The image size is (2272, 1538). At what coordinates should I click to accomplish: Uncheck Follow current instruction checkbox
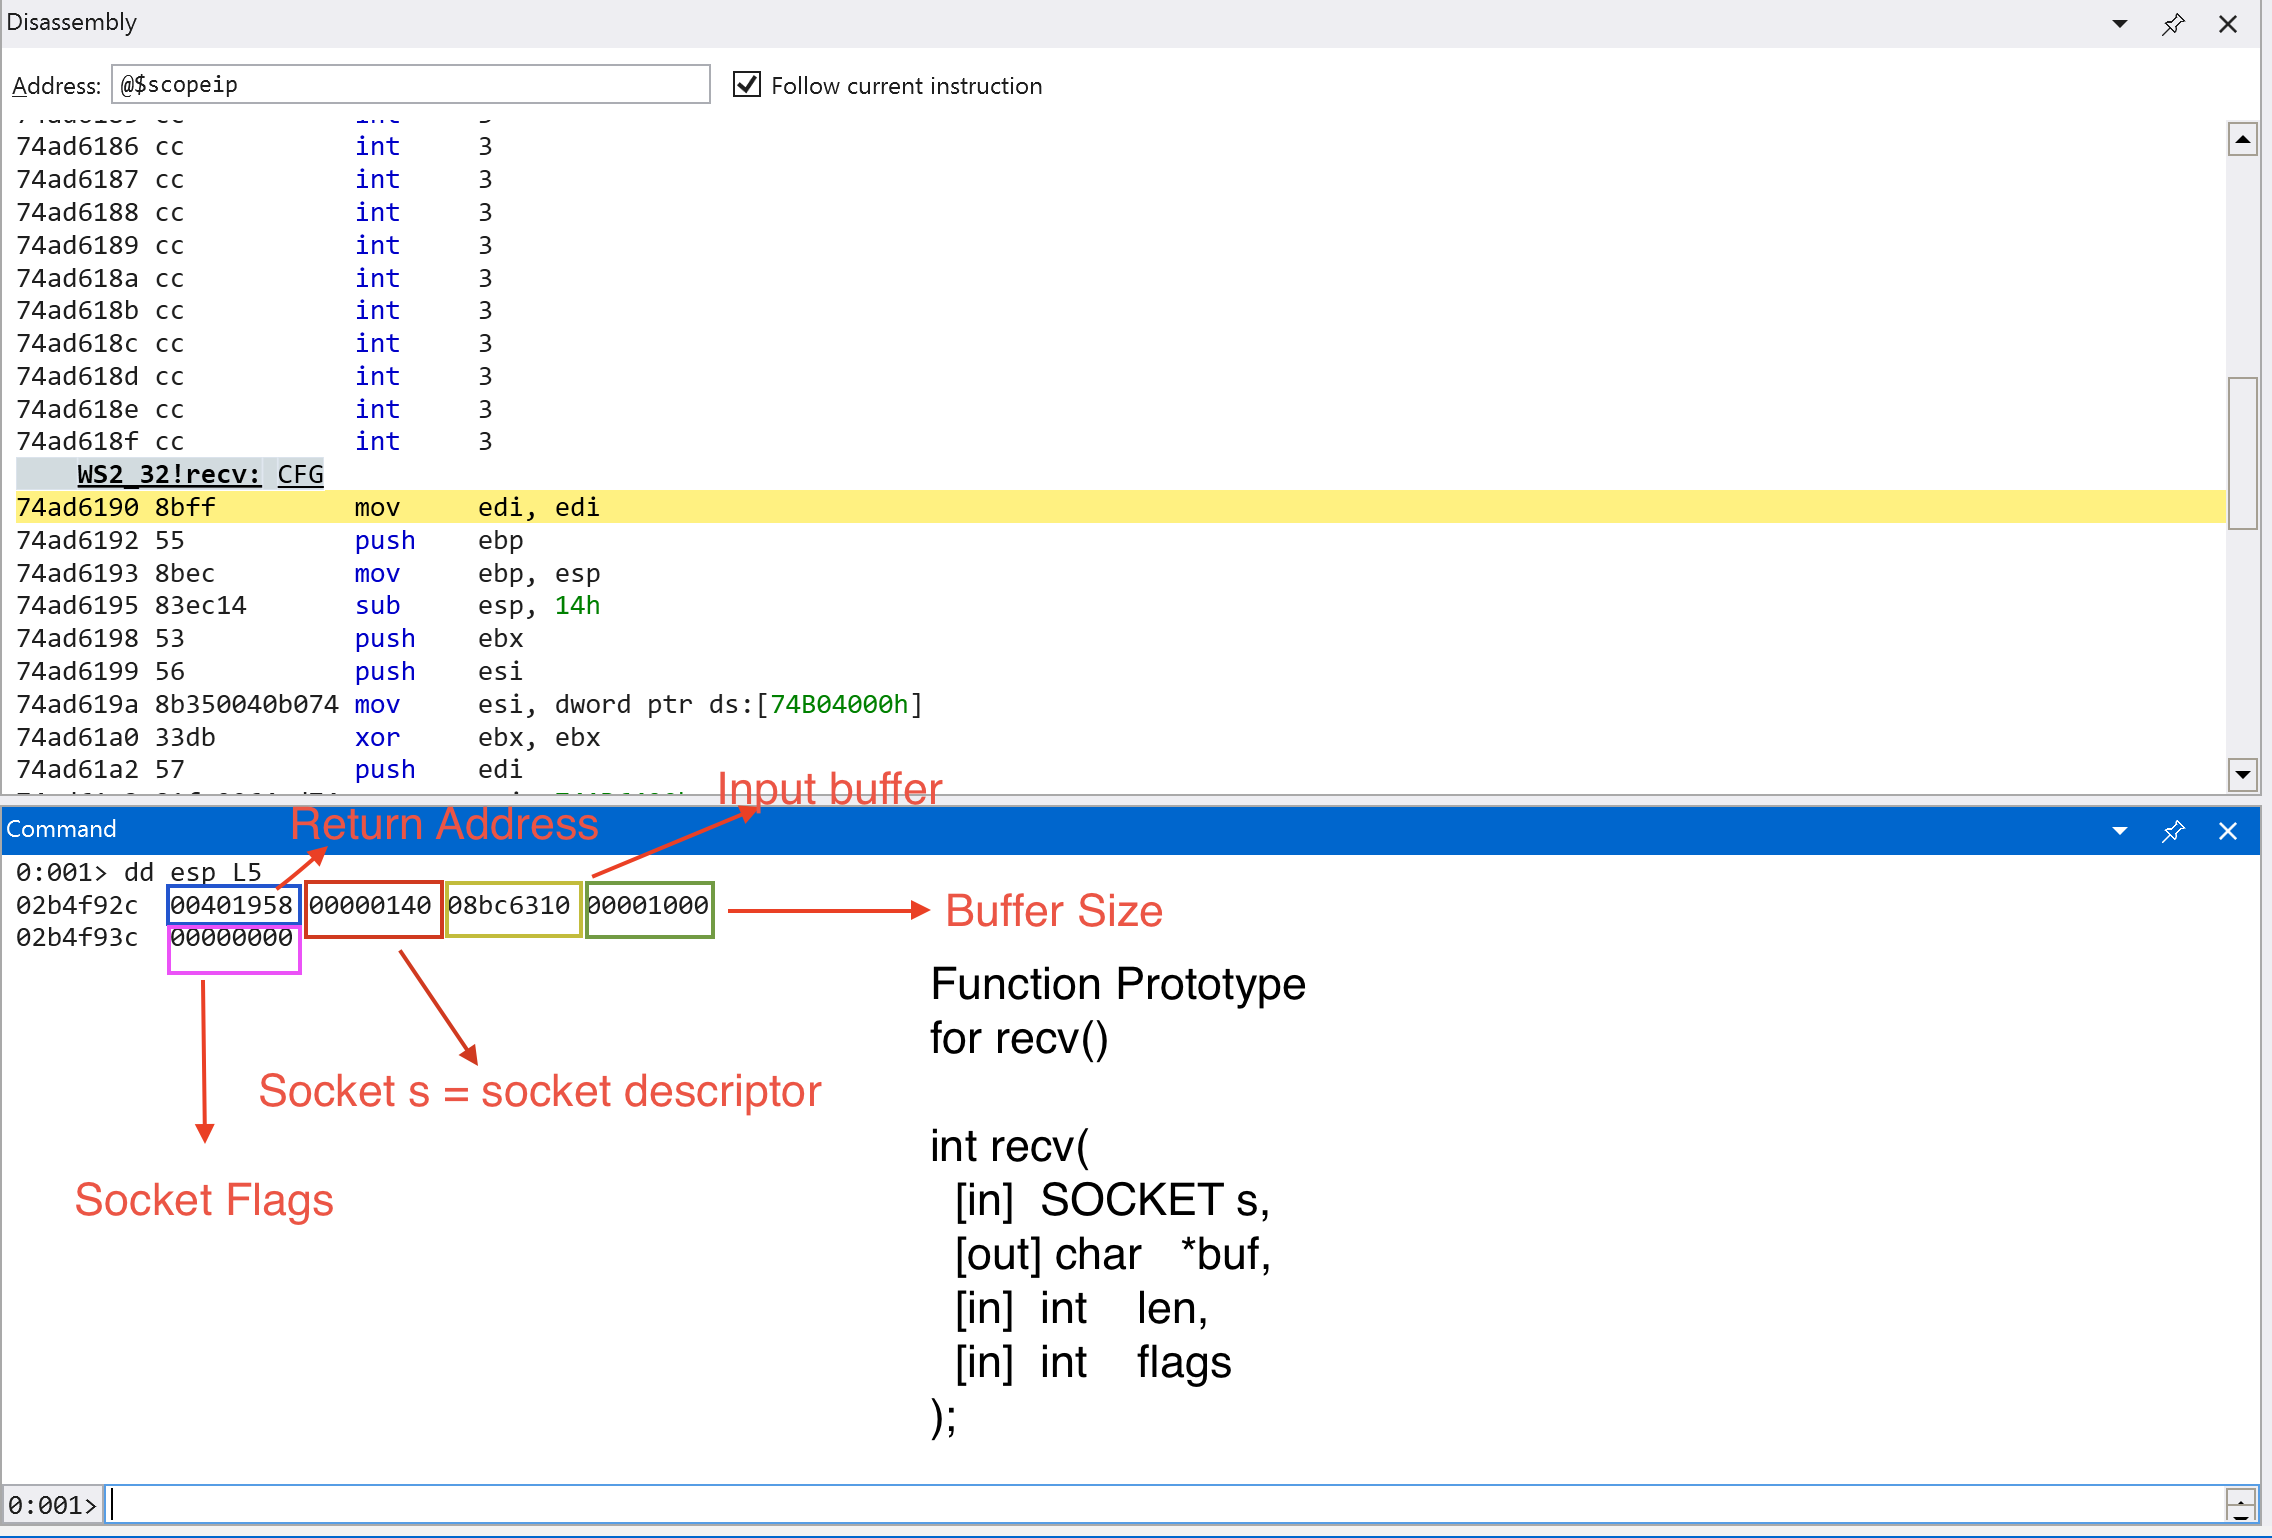click(747, 84)
